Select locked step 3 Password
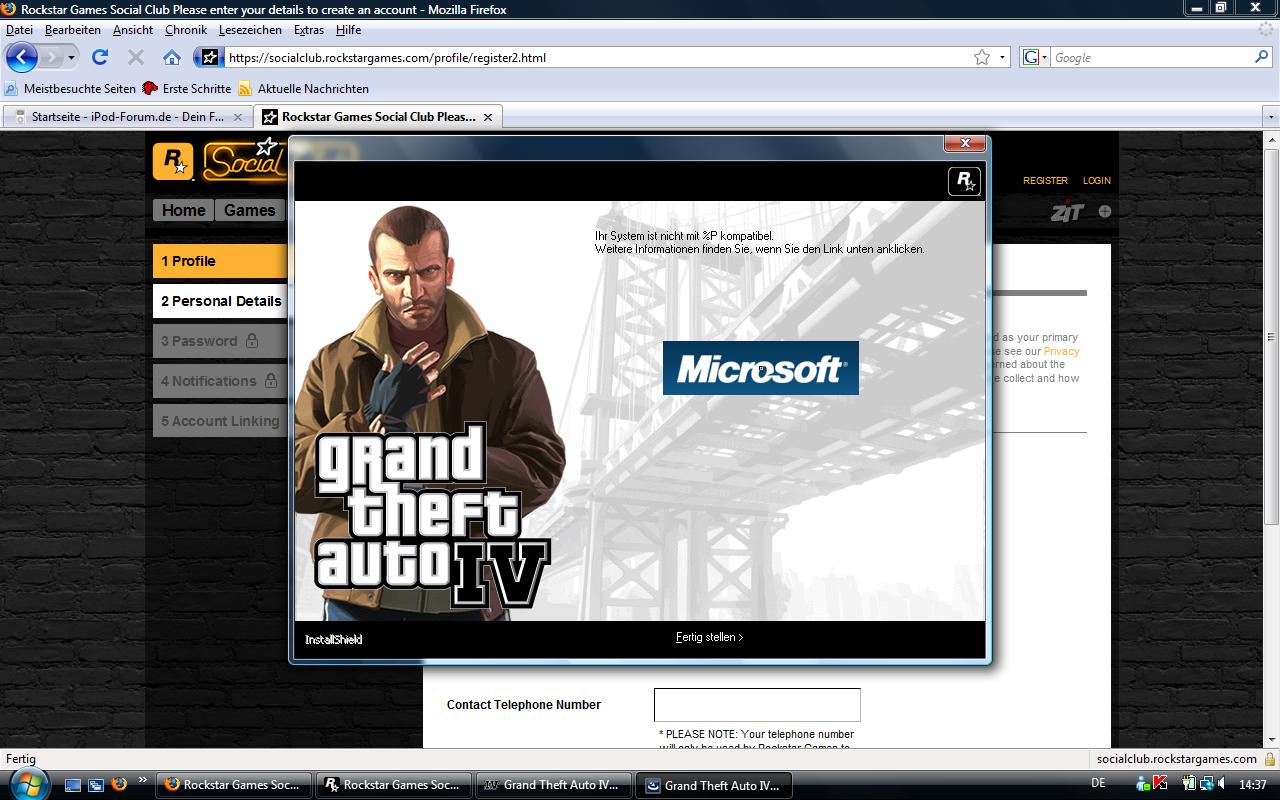The image size is (1280, 800). tap(221, 341)
